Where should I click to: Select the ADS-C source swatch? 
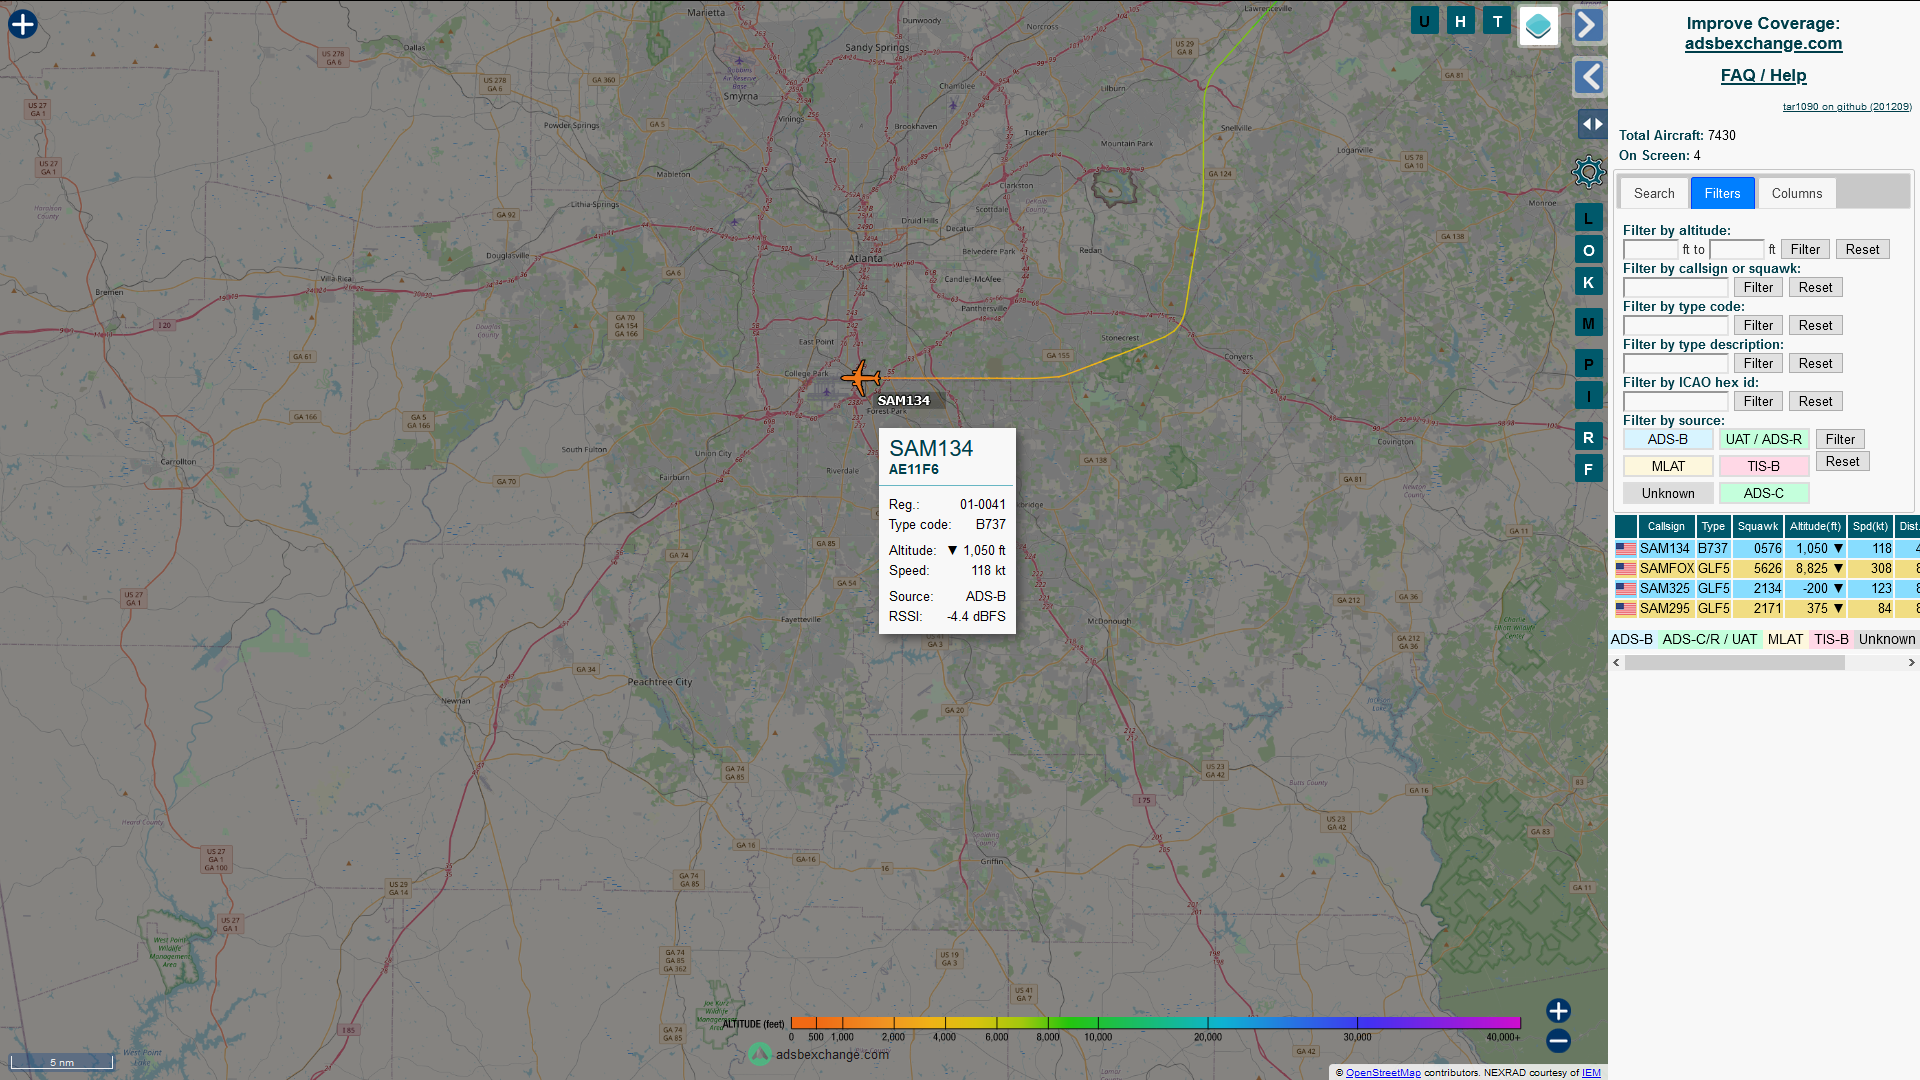tap(1763, 493)
